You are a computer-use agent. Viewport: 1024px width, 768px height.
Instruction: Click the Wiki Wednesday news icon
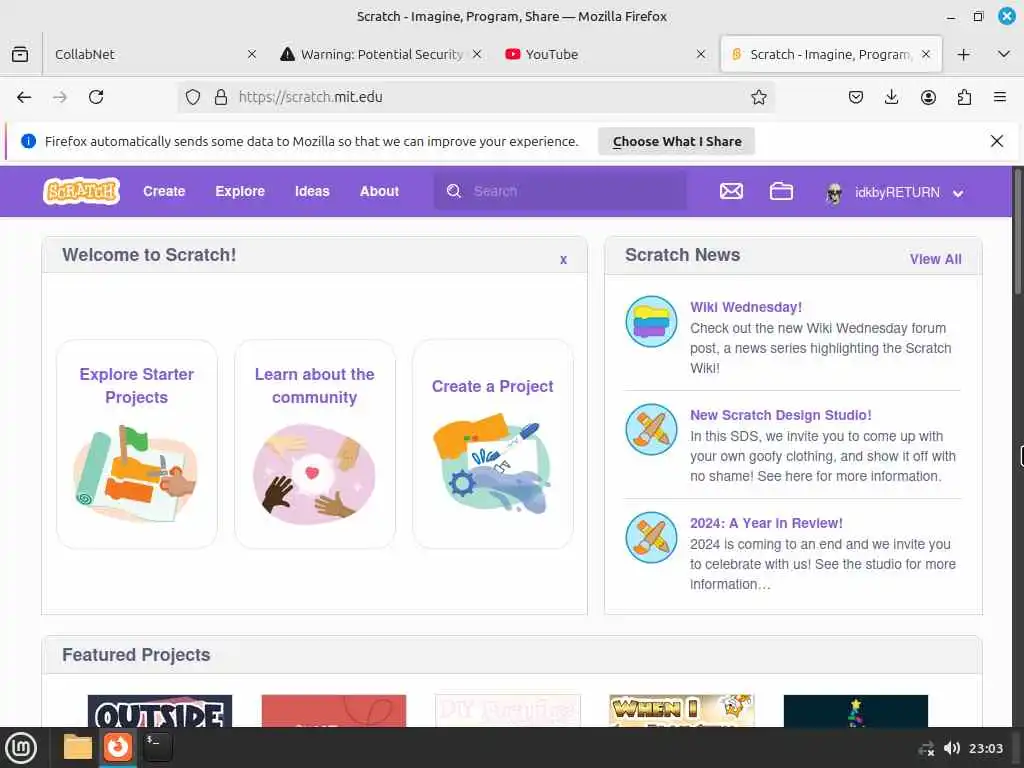tap(651, 321)
